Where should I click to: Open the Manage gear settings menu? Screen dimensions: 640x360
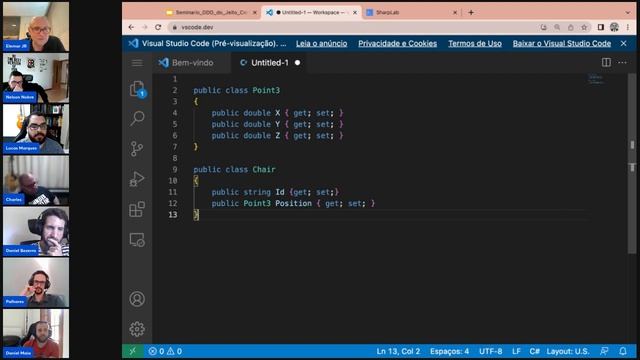(x=137, y=329)
